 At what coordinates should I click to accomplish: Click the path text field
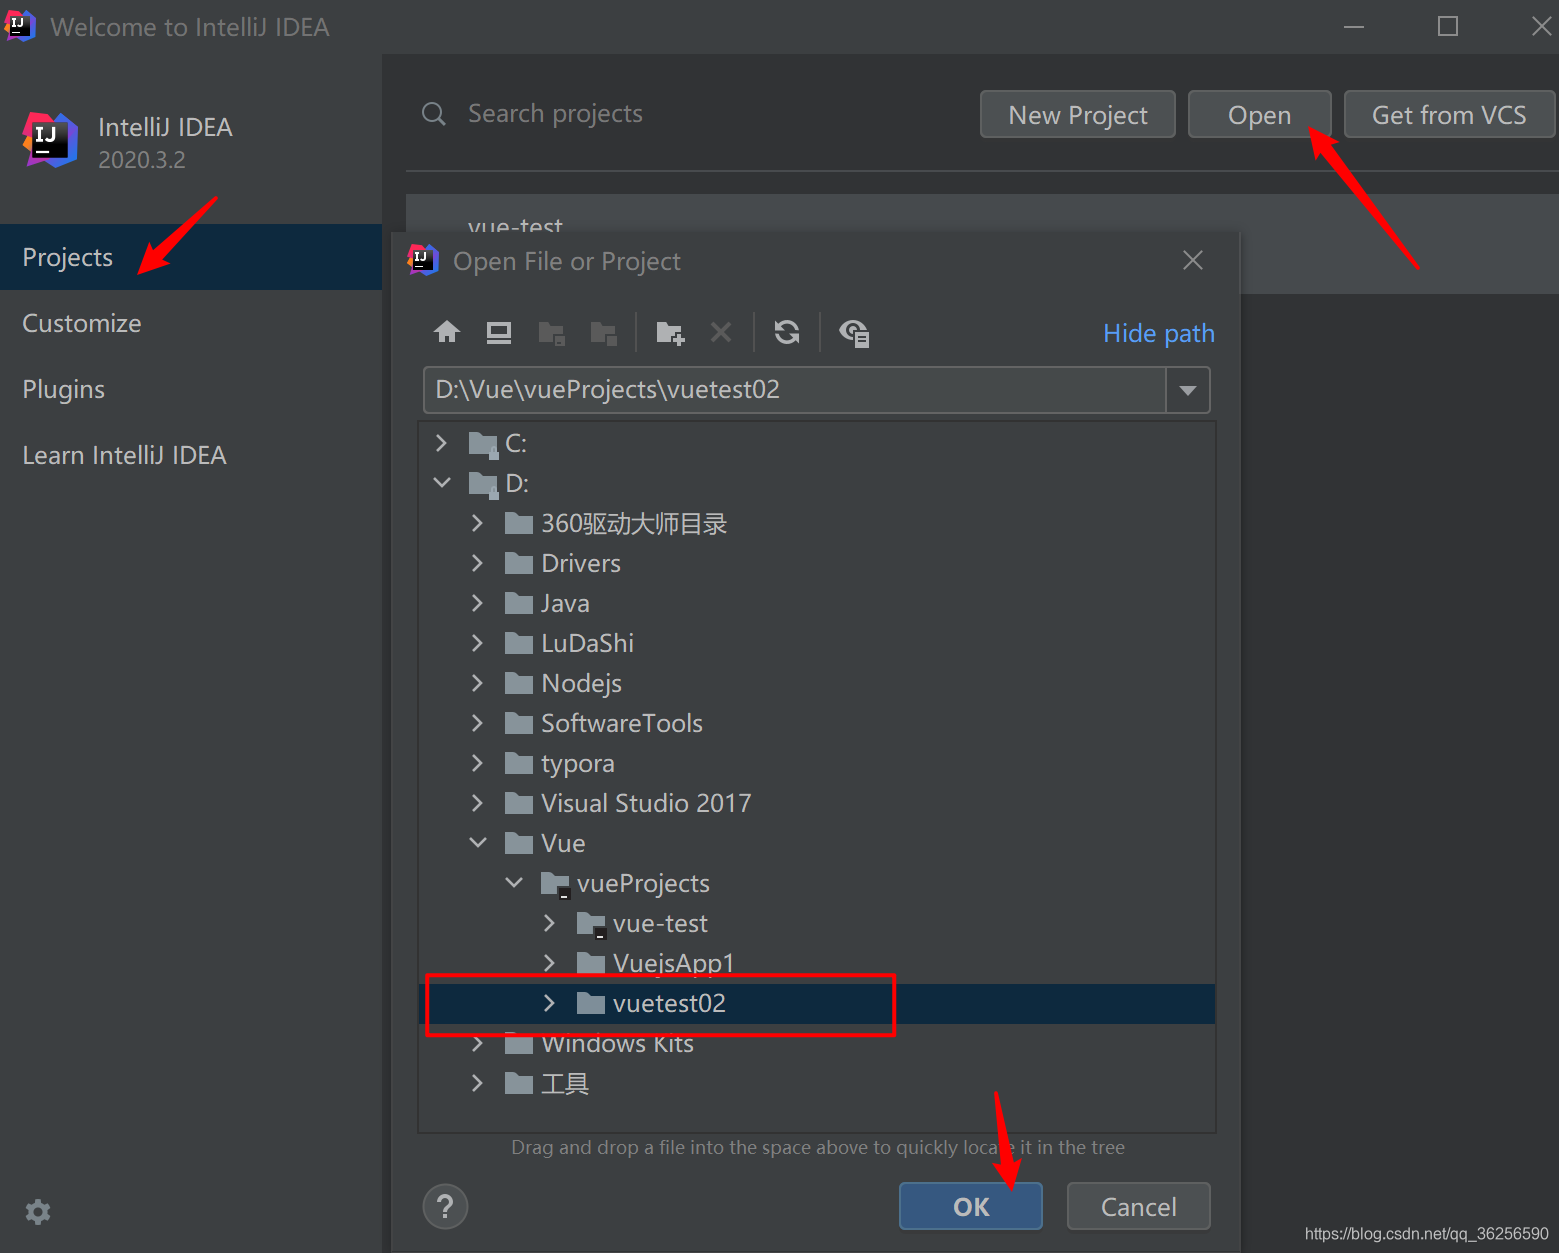795,390
